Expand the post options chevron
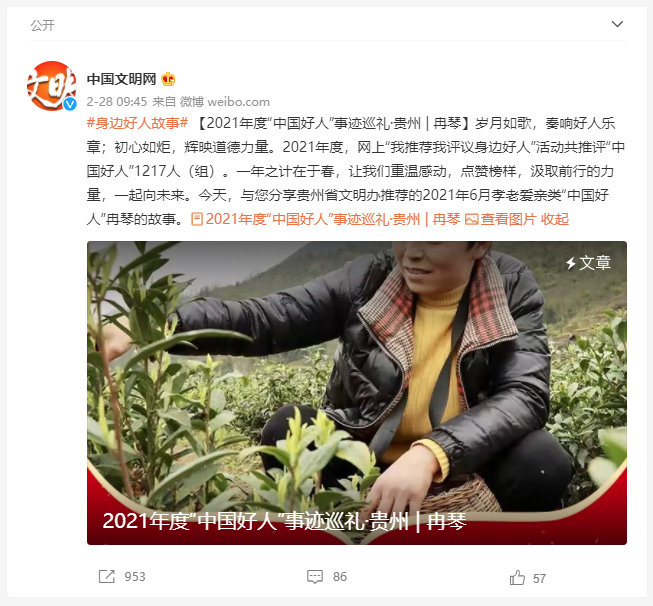The image size is (653, 606). click(617, 24)
